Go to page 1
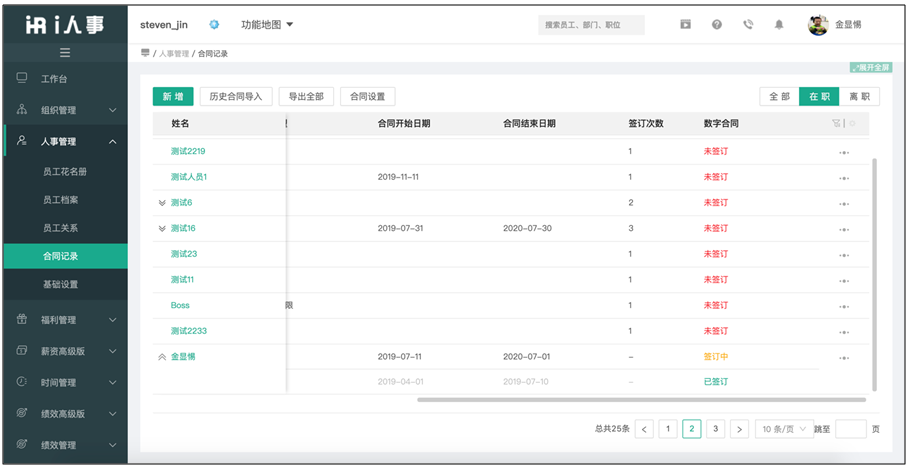The image size is (908, 469). point(668,429)
